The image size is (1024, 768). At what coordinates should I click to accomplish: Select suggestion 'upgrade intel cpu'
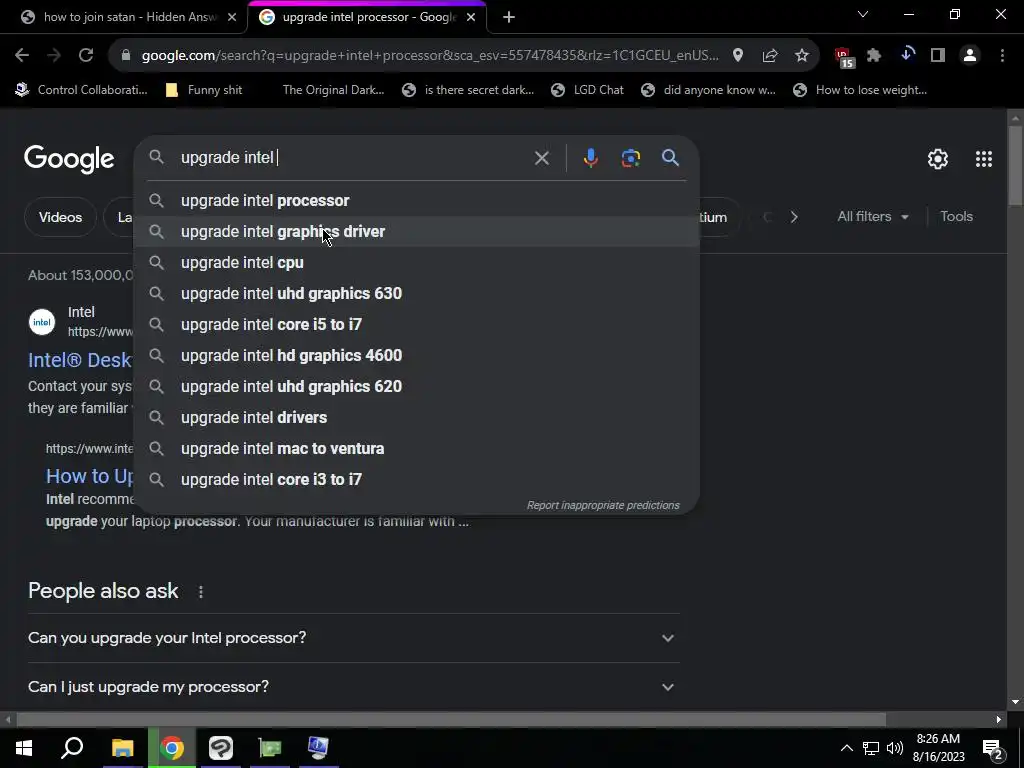[417, 263]
